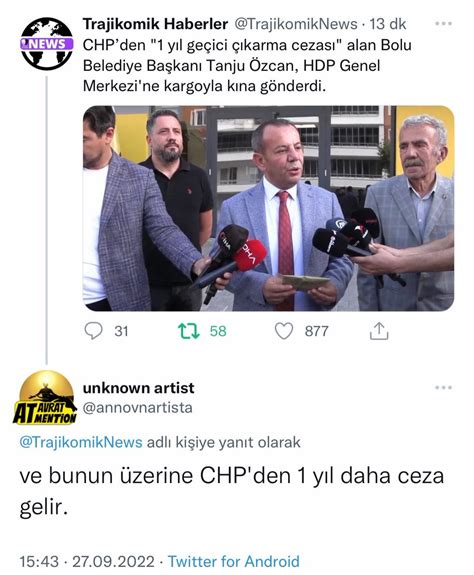Open the @annovnartista handle

pyautogui.click(x=137, y=407)
